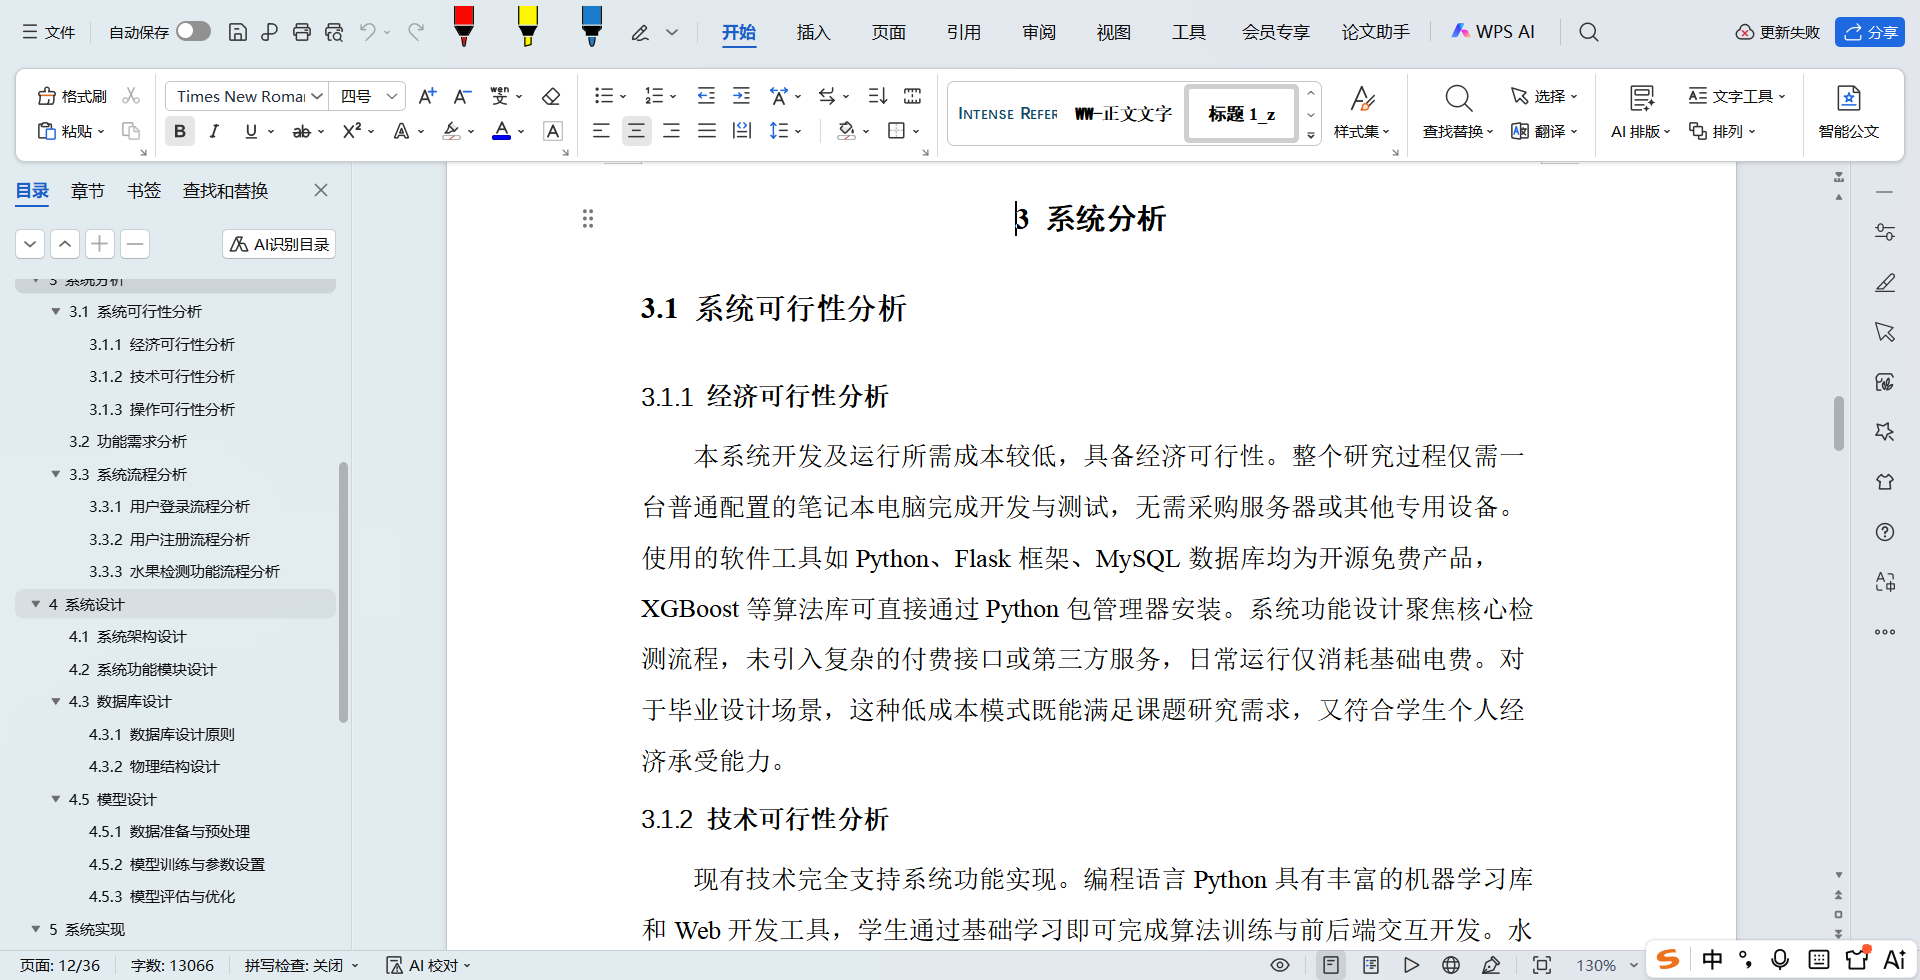
Task: Collapse the 4 系统设计 outline node
Action: [36, 604]
